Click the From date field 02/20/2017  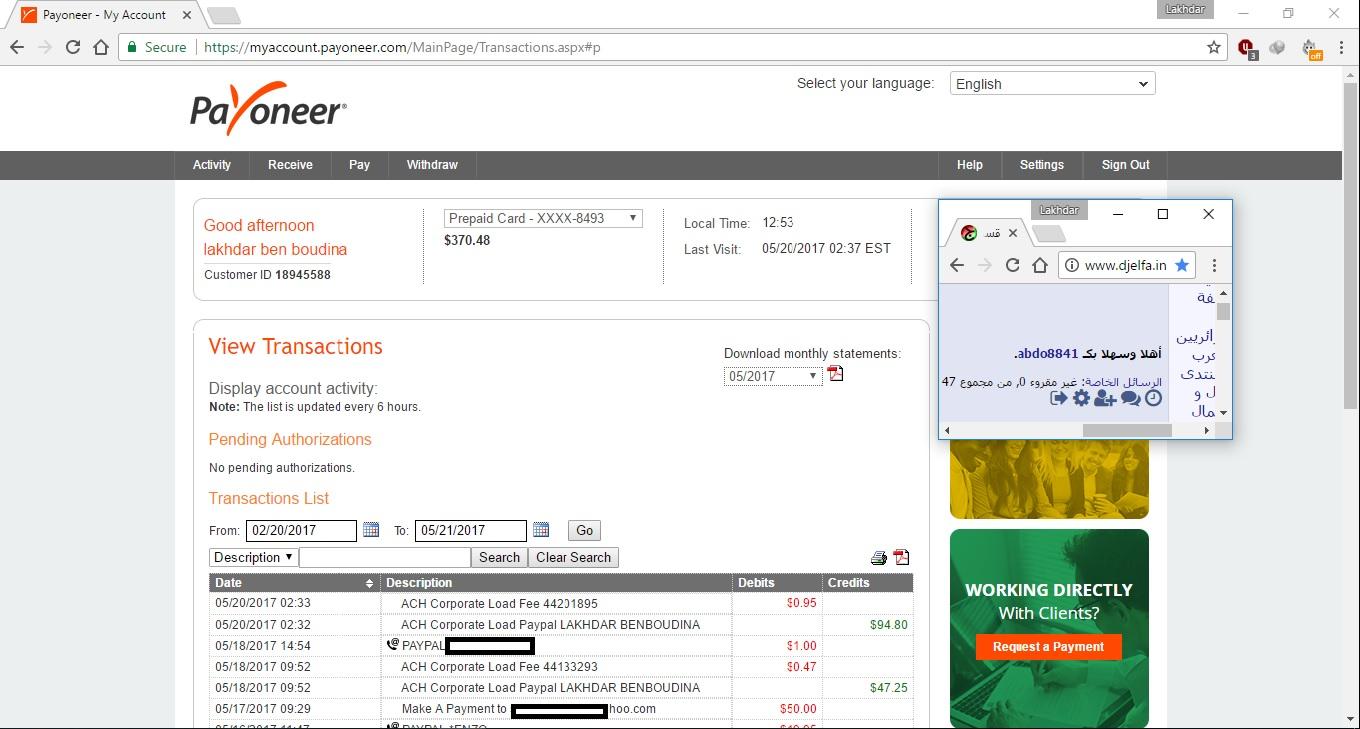point(302,530)
